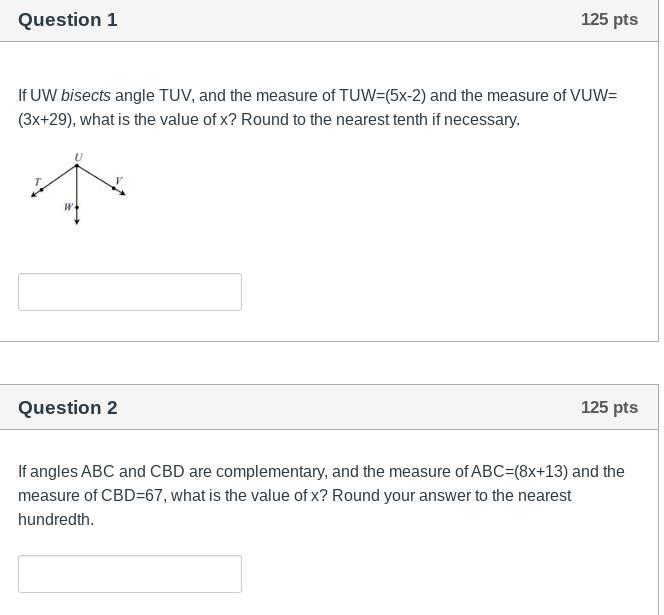Click the arrowhead at end of ray UV
Screen dimensions: 664x615
[122, 192]
